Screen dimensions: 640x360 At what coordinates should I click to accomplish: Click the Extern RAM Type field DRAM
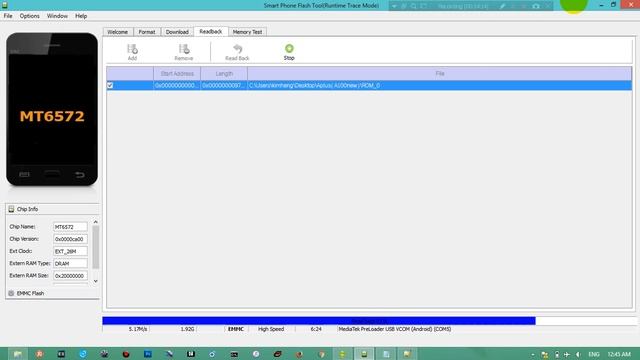click(x=70, y=263)
